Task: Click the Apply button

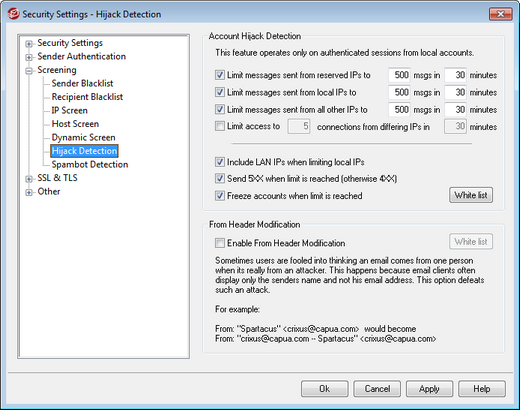Action: click(429, 389)
